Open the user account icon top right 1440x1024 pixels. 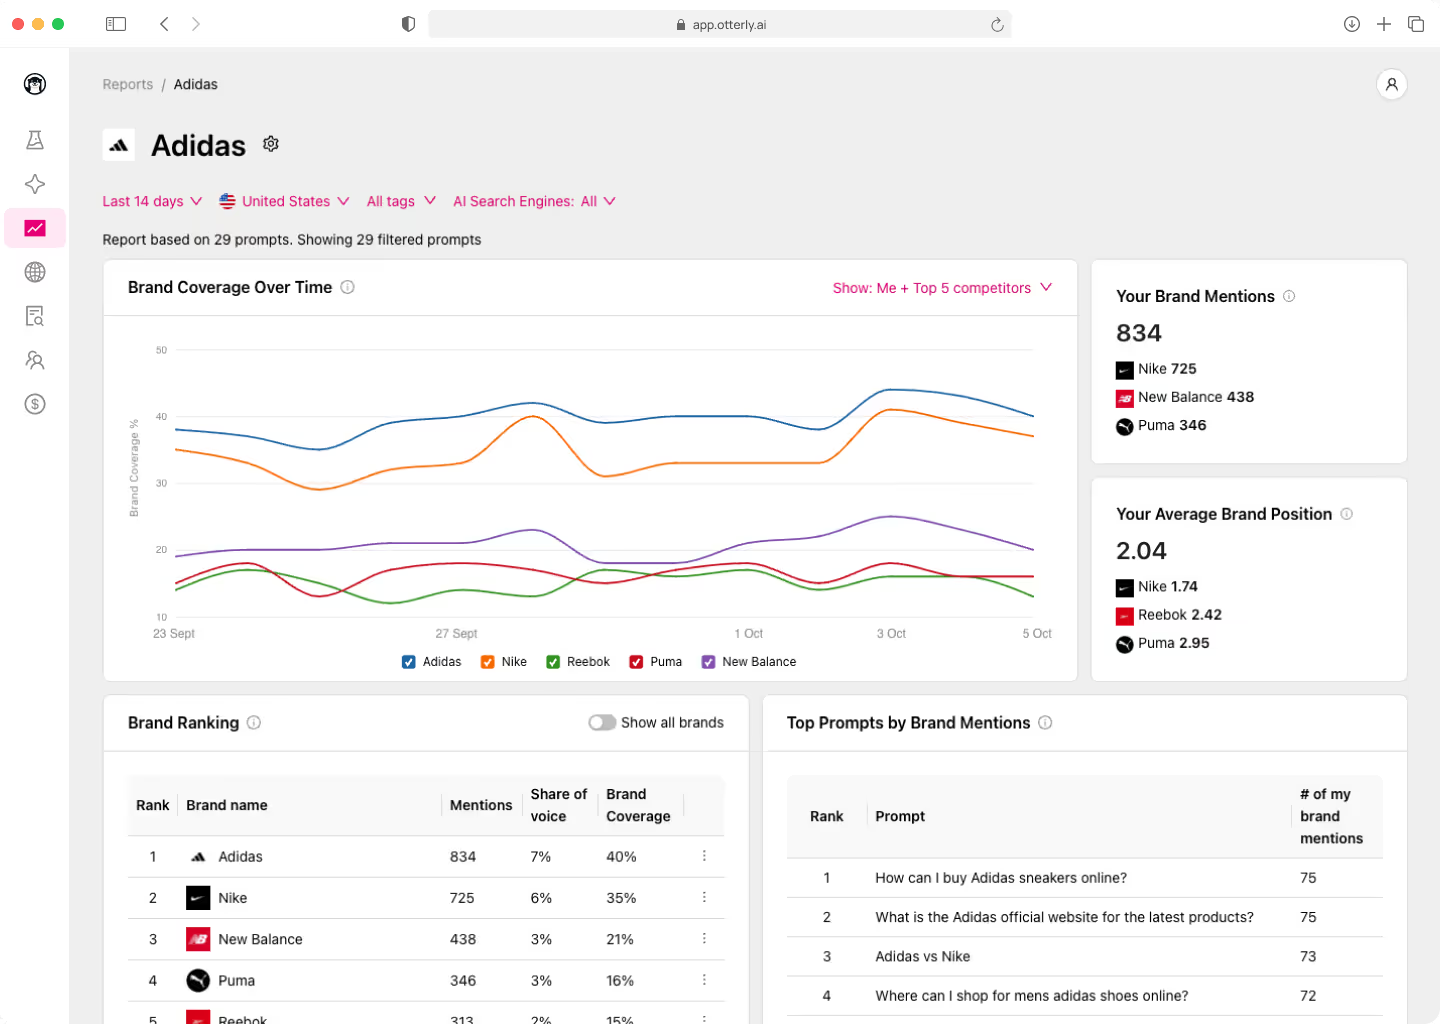pos(1392,84)
